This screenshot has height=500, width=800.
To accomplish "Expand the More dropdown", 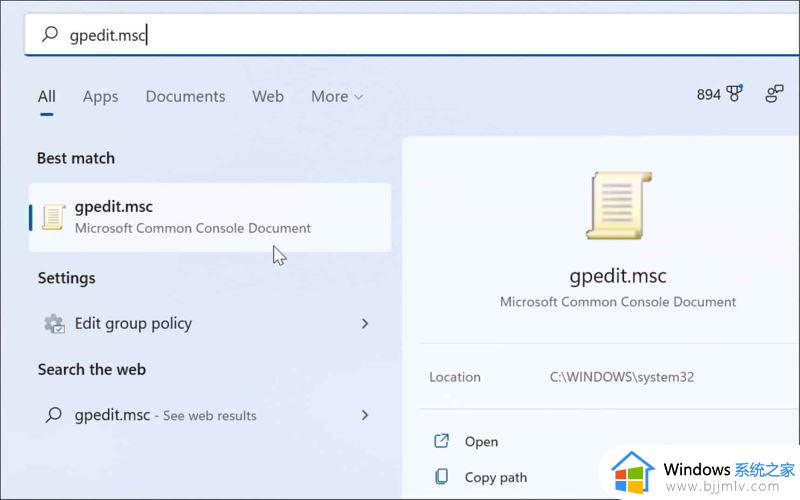I will (x=337, y=96).
